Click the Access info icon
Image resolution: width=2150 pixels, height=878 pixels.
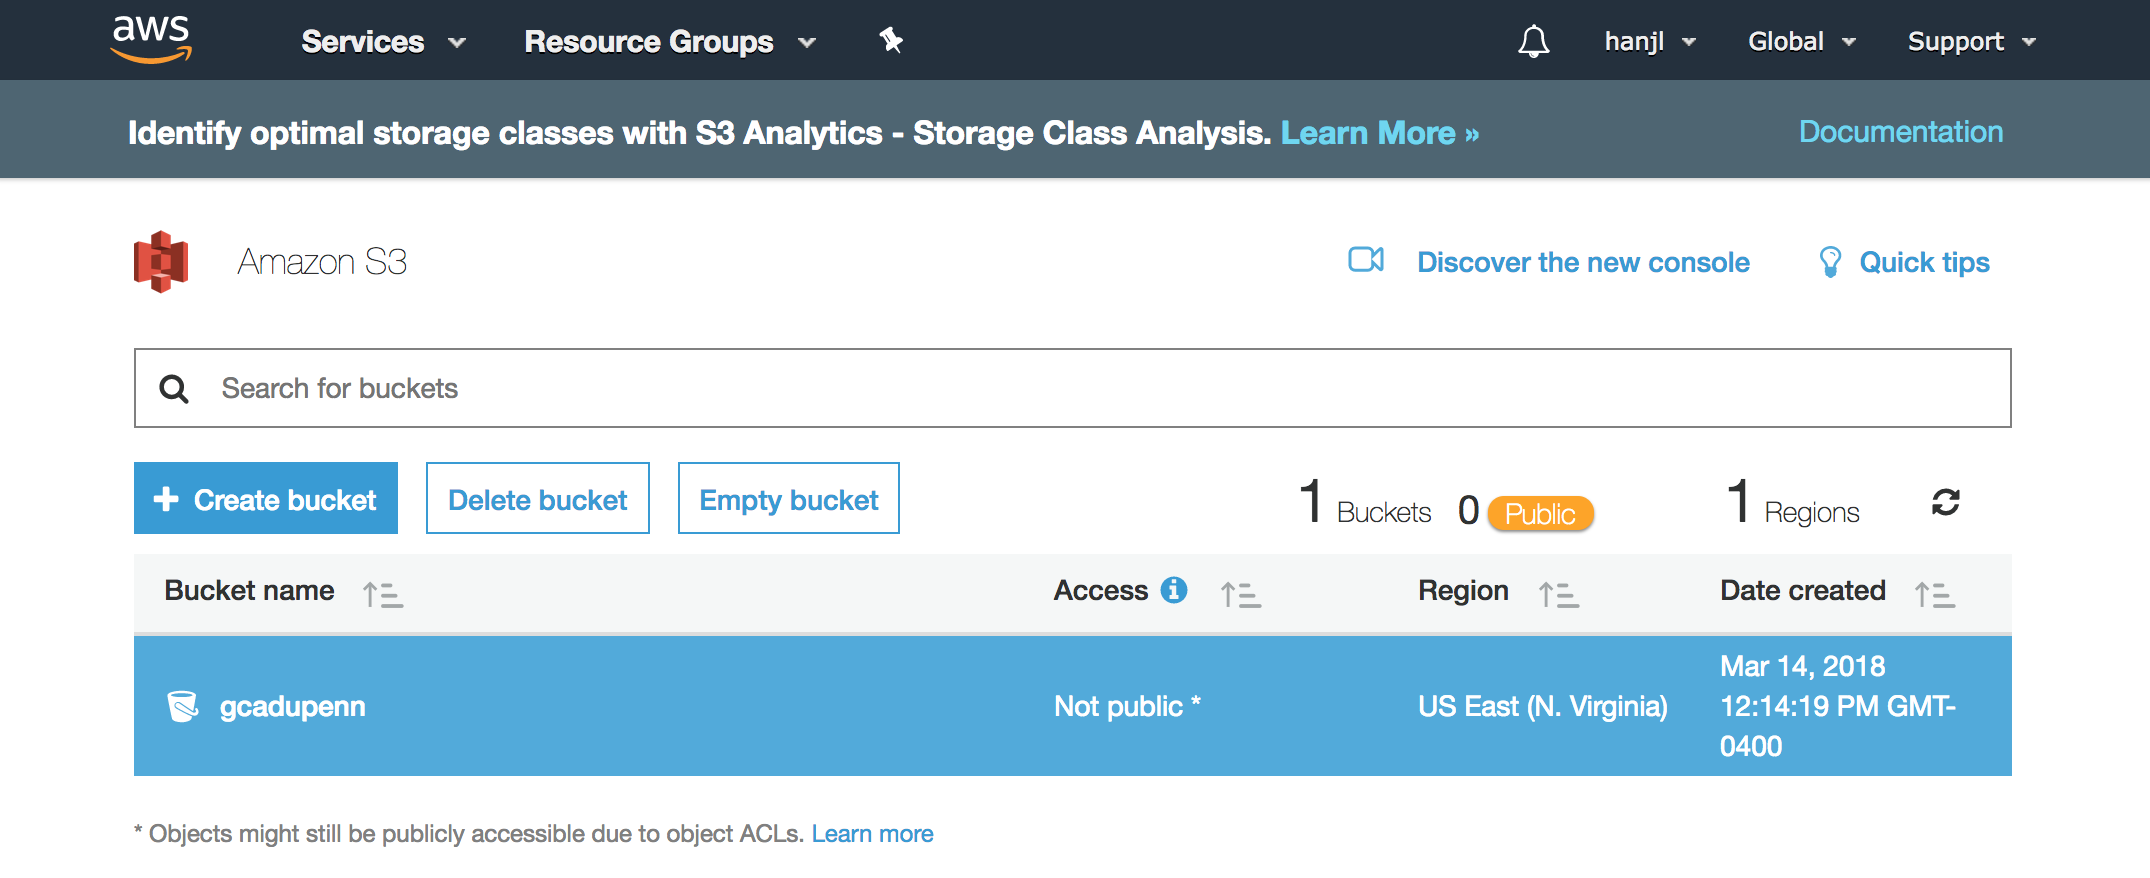(x=1174, y=591)
